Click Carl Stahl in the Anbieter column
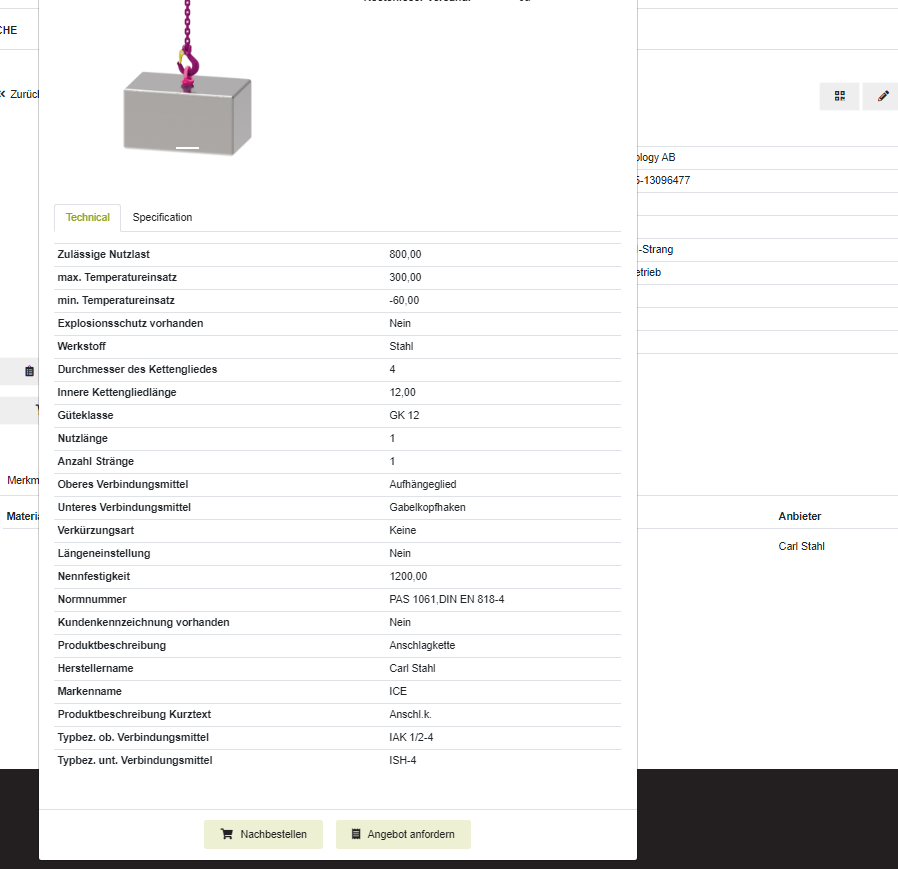 pyautogui.click(x=801, y=546)
